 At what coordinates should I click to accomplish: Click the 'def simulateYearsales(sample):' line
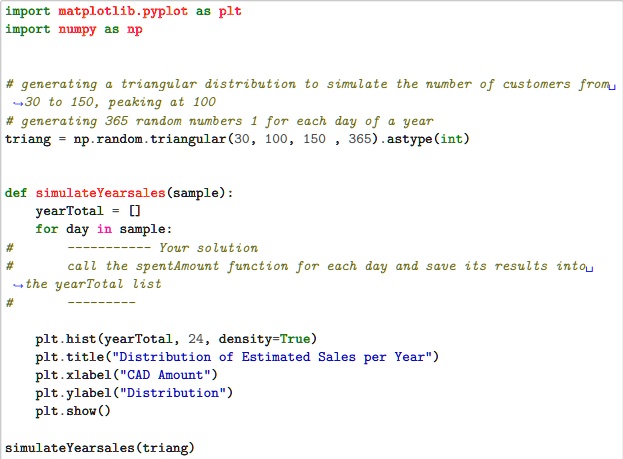click(119, 193)
